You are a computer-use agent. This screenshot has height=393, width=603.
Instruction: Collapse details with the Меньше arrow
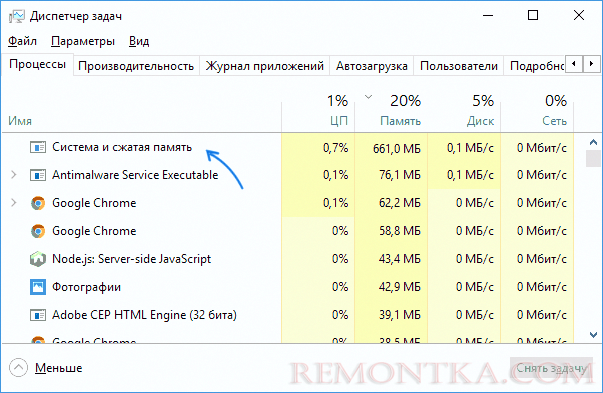18,368
